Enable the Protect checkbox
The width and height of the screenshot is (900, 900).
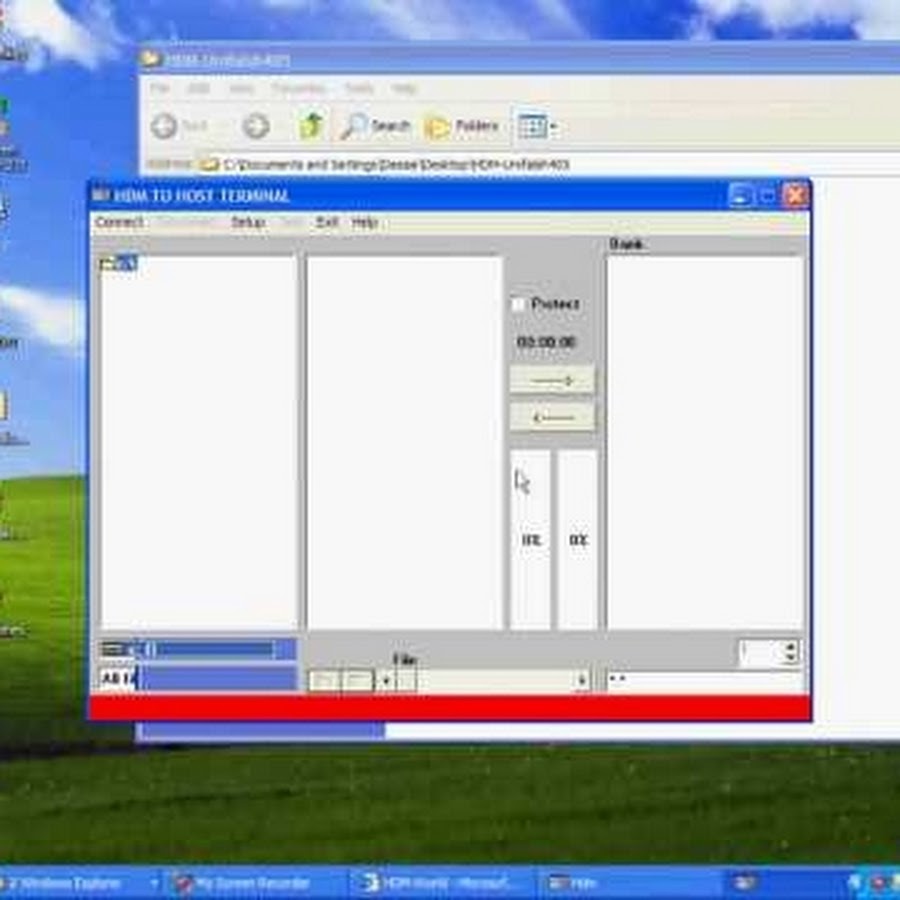(518, 304)
